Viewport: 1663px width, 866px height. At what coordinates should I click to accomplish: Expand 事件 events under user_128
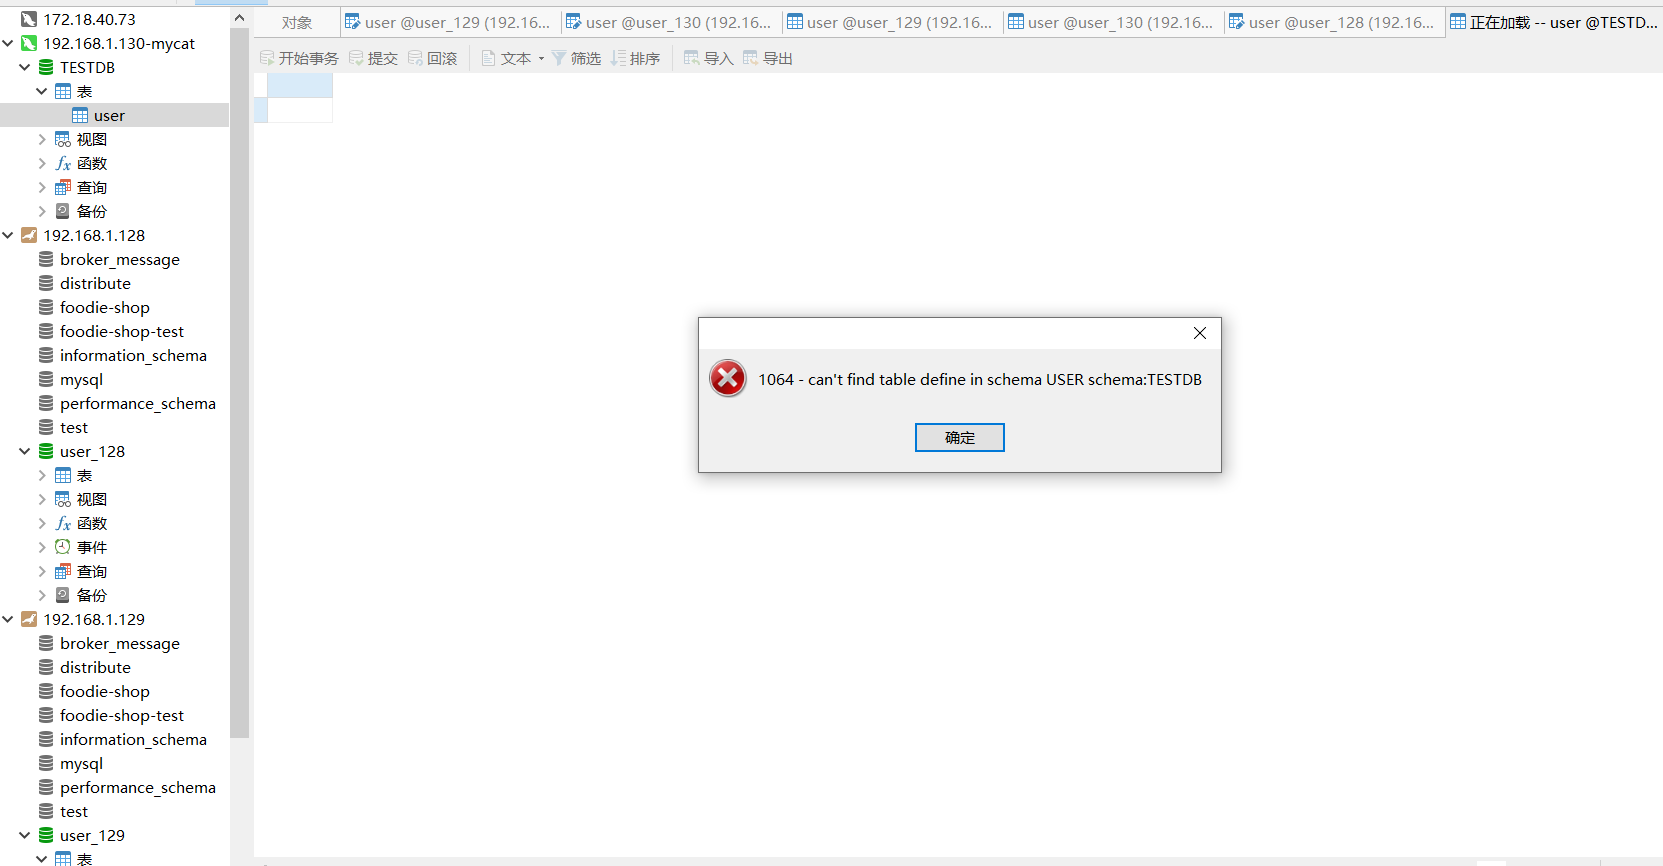point(42,547)
